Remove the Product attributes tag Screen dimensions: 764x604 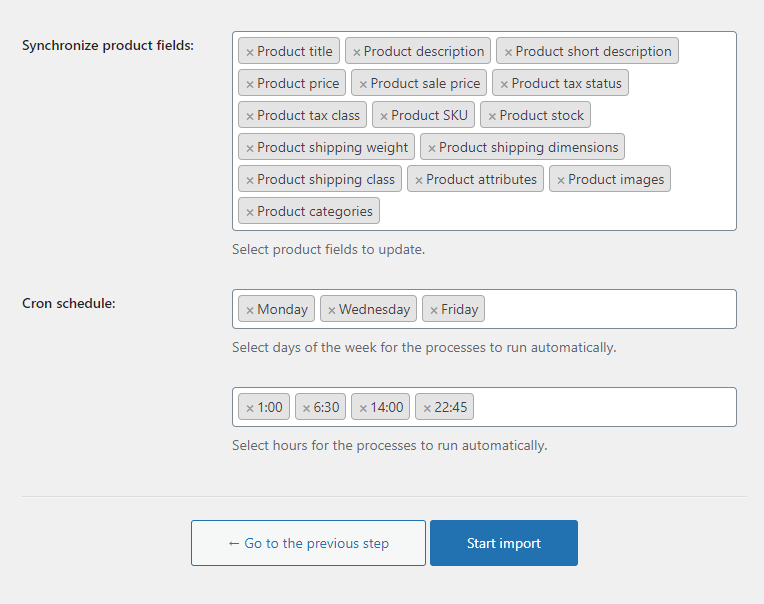[x=419, y=180]
